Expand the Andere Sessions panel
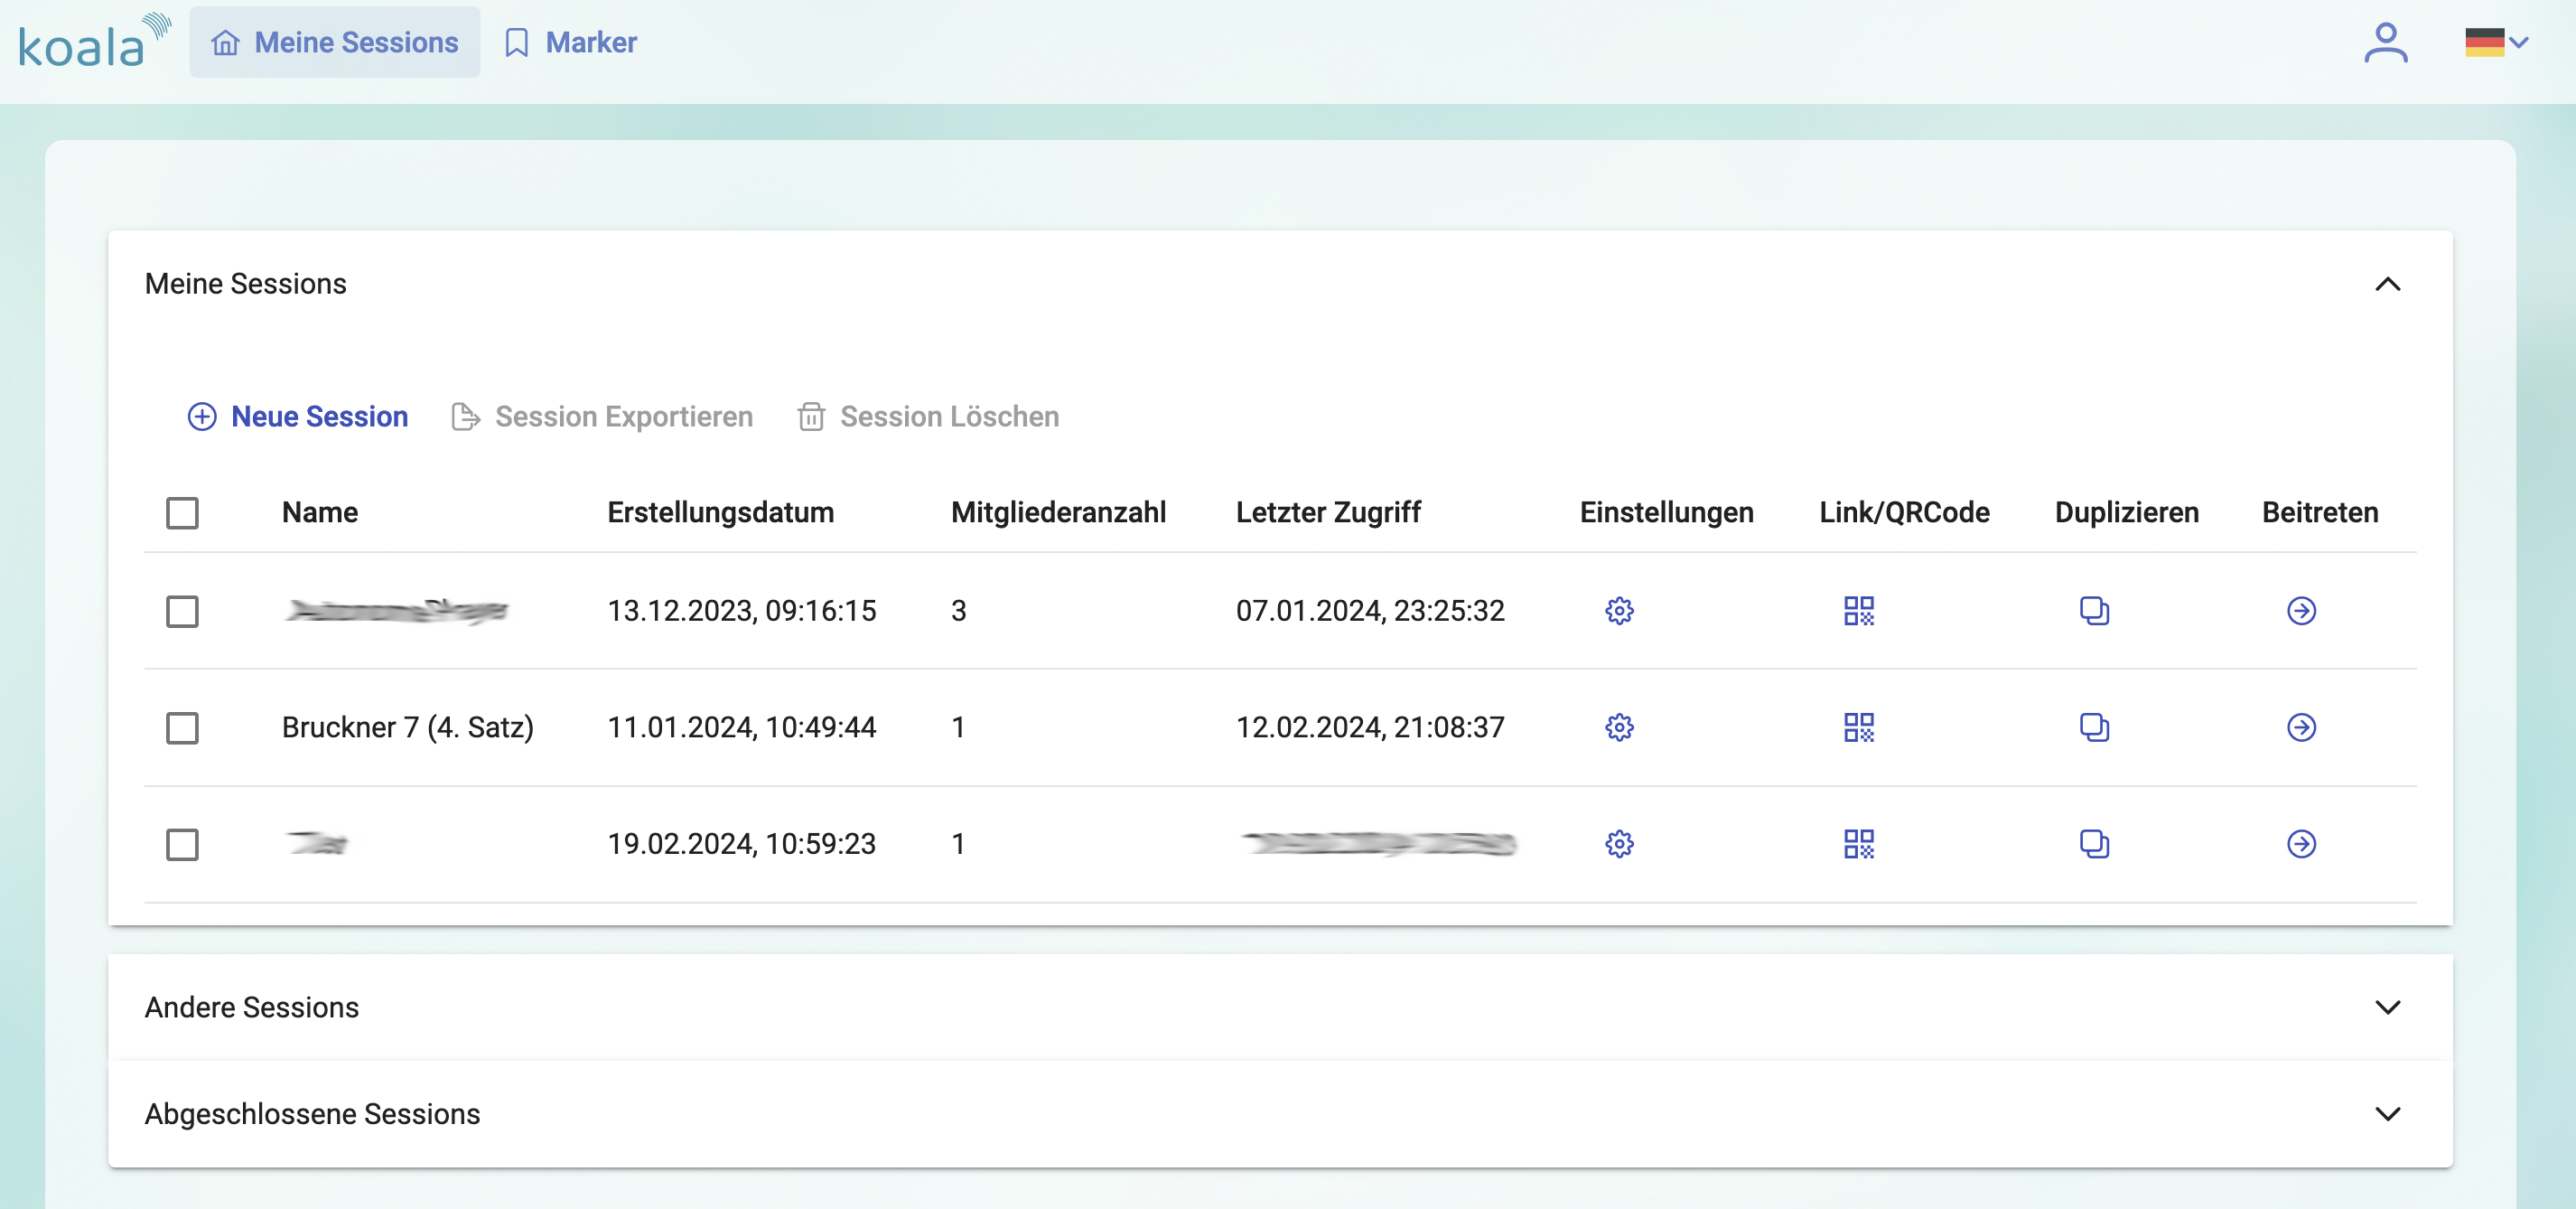The image size is (2576, 1209). (x=2387, y=1007)
